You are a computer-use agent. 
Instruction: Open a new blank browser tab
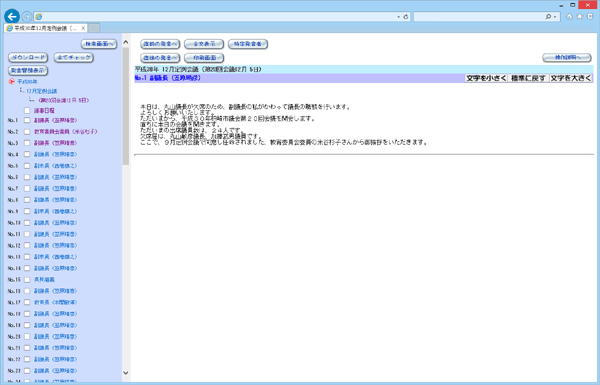pos(94,28)
